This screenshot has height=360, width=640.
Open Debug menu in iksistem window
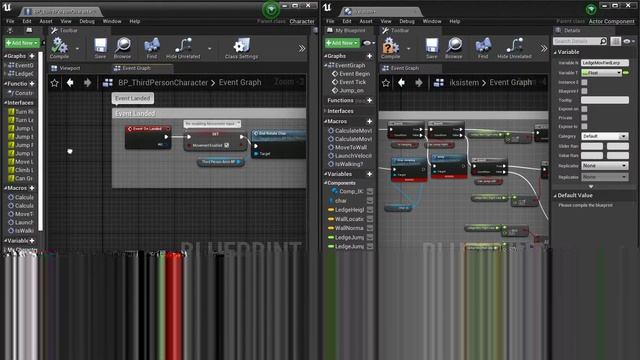click(407, 21)
